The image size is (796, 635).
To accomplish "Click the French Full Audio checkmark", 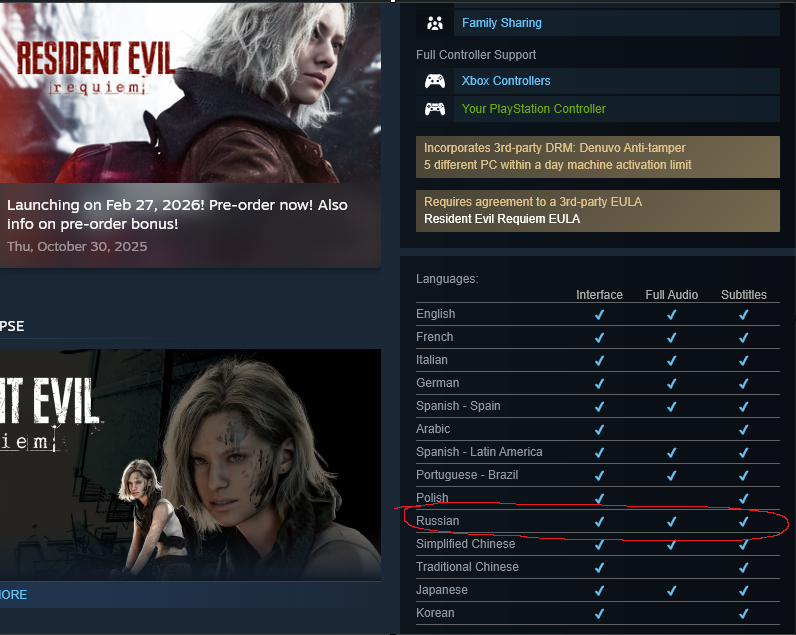I will click(x=672, y=338).
